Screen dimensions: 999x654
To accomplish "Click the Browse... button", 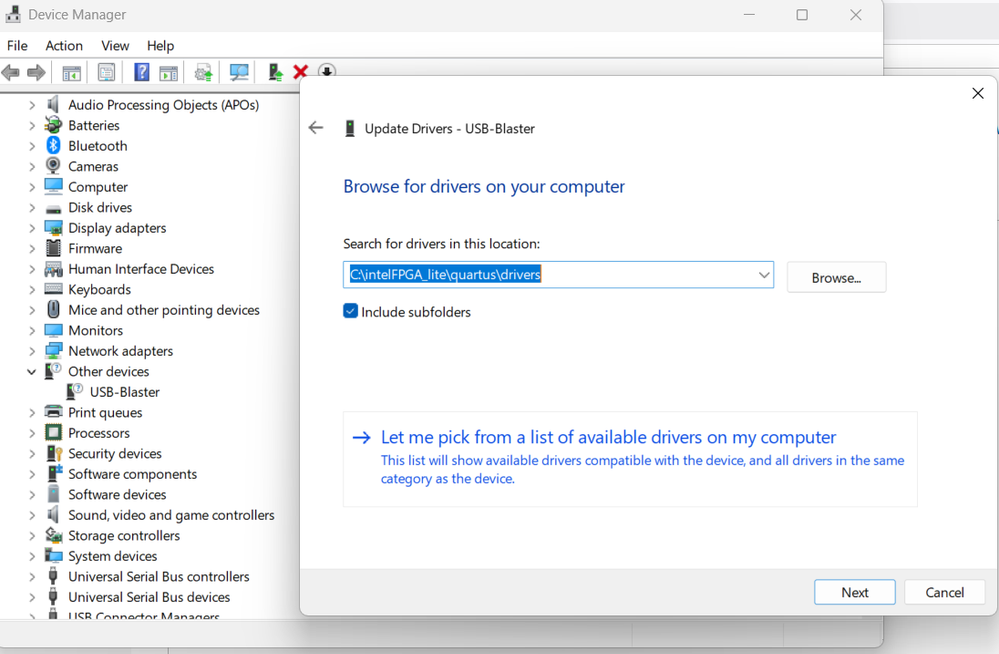I will coord(836,277).
